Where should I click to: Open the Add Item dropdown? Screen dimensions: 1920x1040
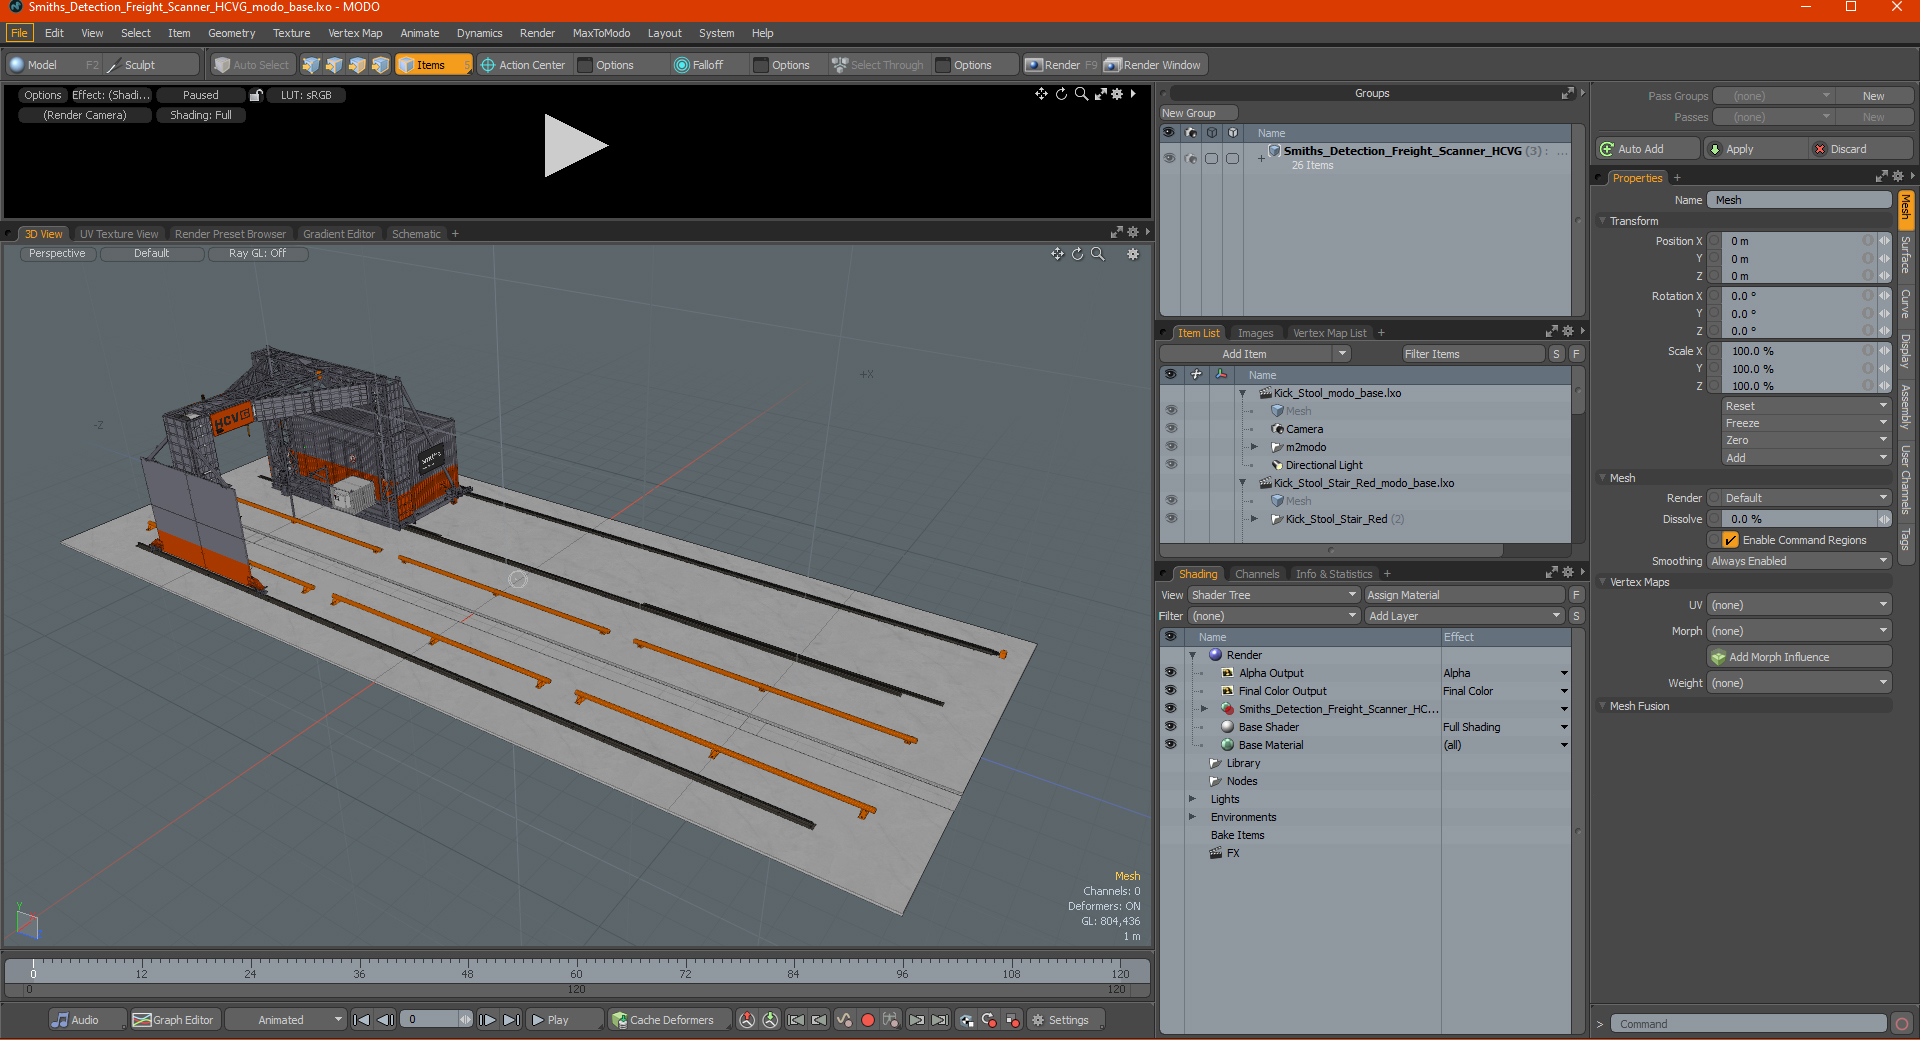coord(1256,354)
